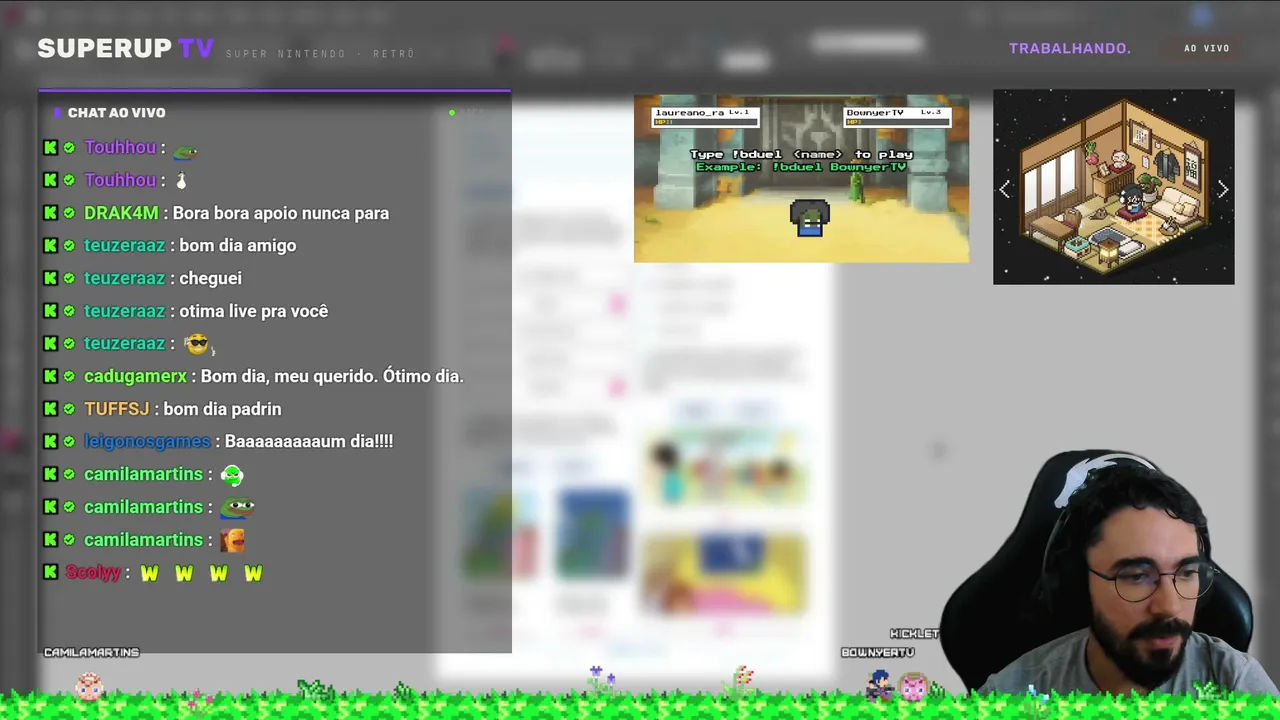Click the BownyerTV player name in the duel

tap(875, 113)
